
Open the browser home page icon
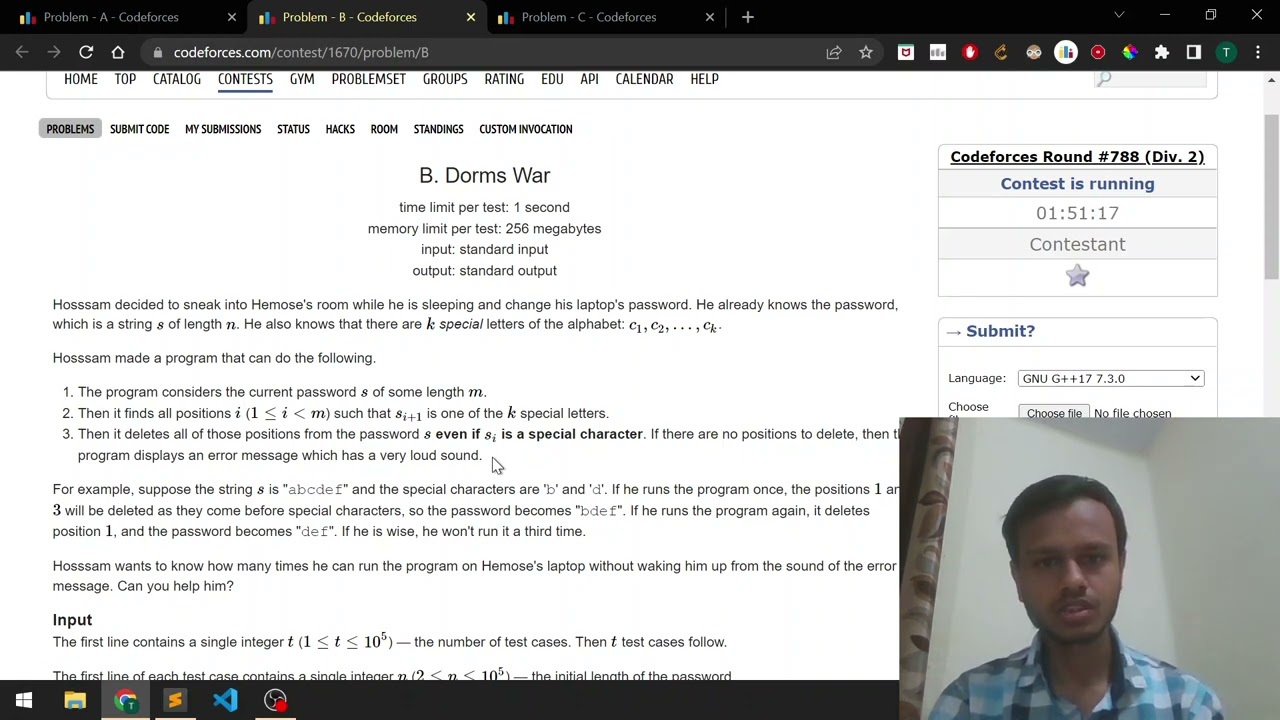tap(118, 52)
